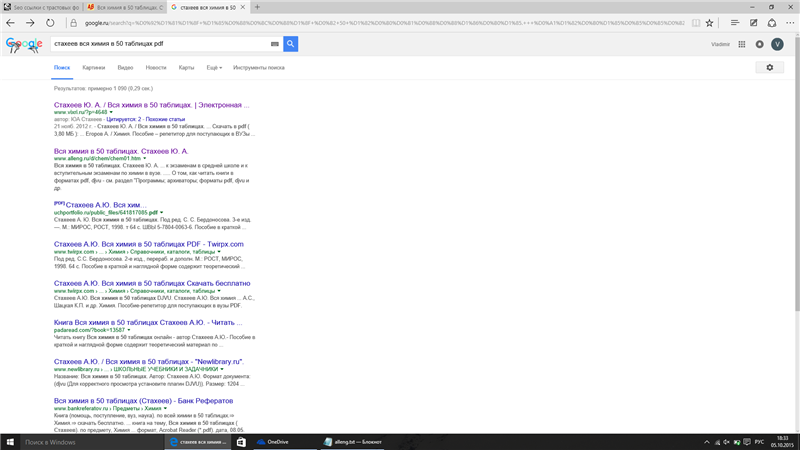Switch to 'Вся химия в 50 таблицах' tab
Image resolution: width=800 pixels, height=450 pixels.
125,7
